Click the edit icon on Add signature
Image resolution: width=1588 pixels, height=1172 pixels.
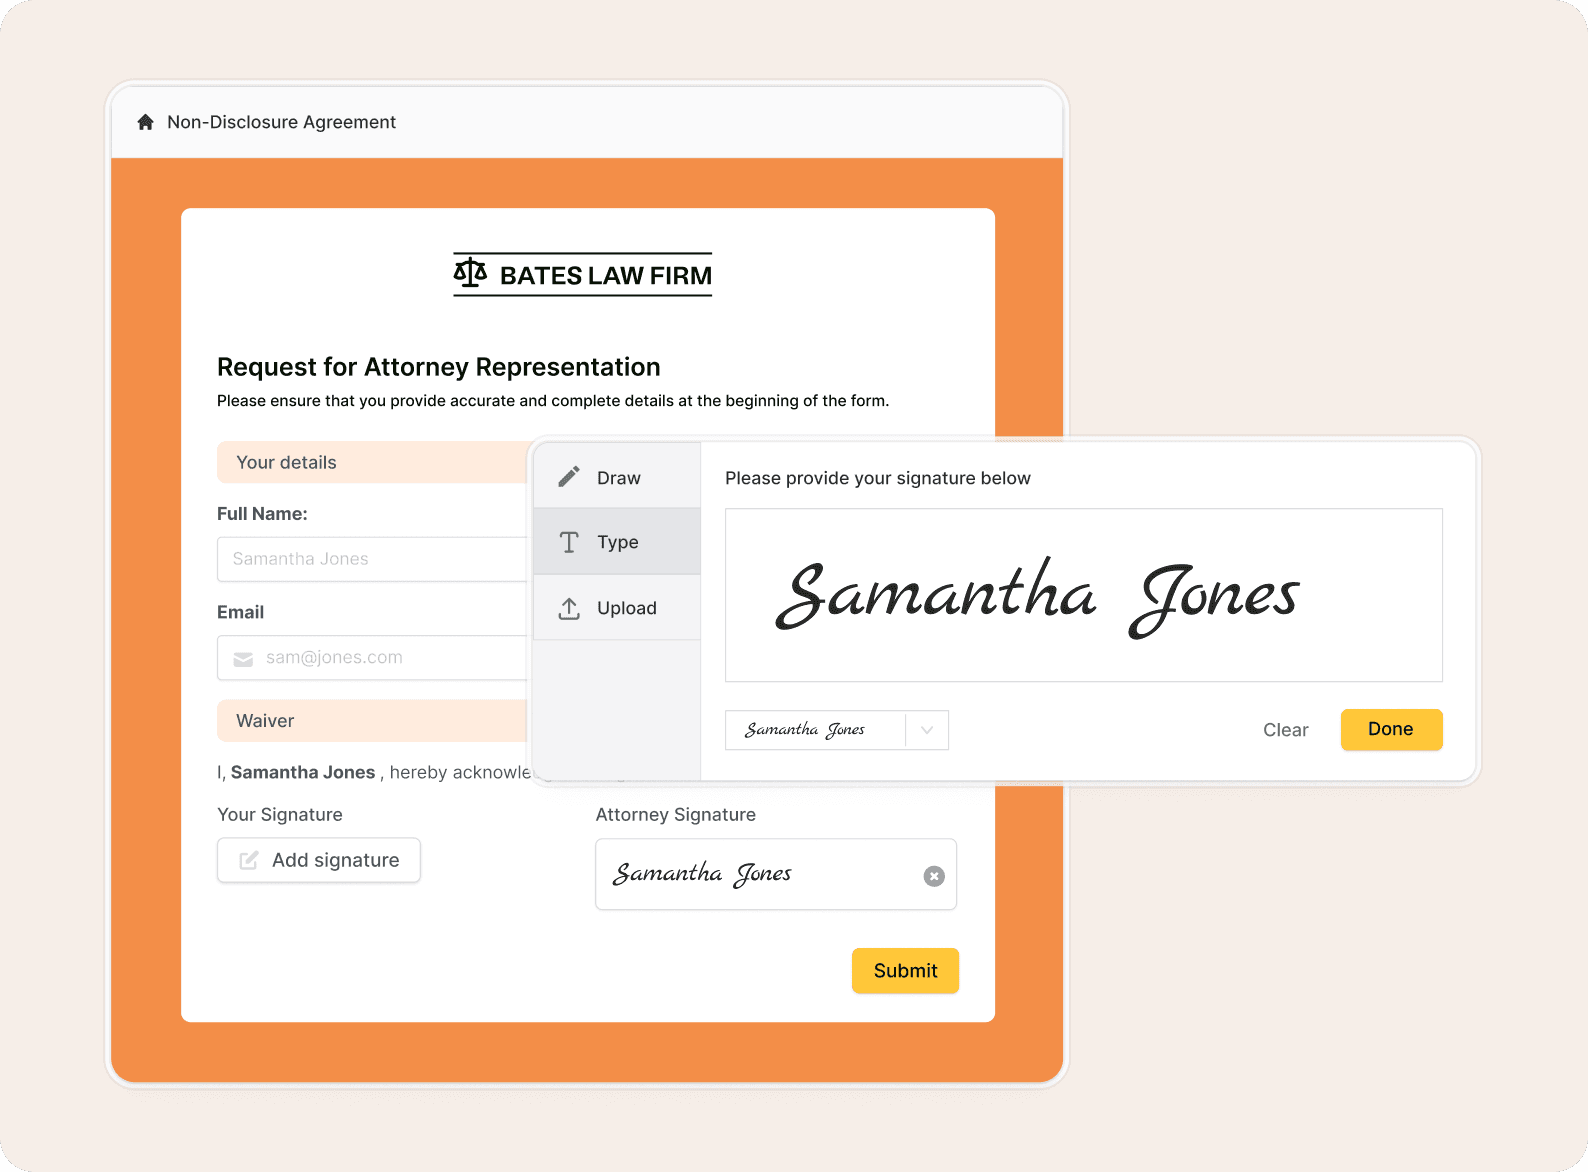249,860
